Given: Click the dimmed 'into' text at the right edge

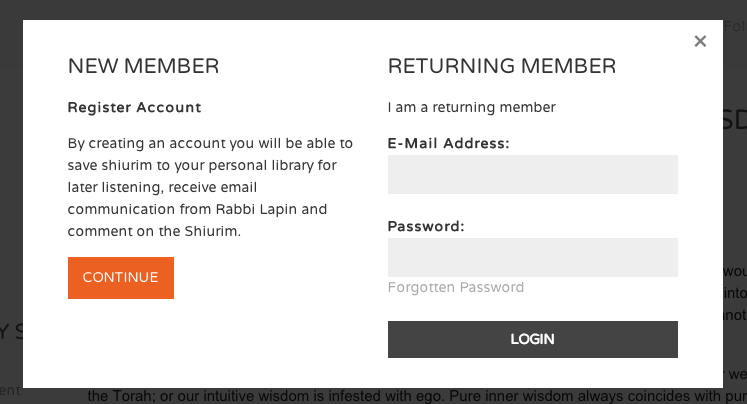Looking at the screenshot, I should point(735,293).
